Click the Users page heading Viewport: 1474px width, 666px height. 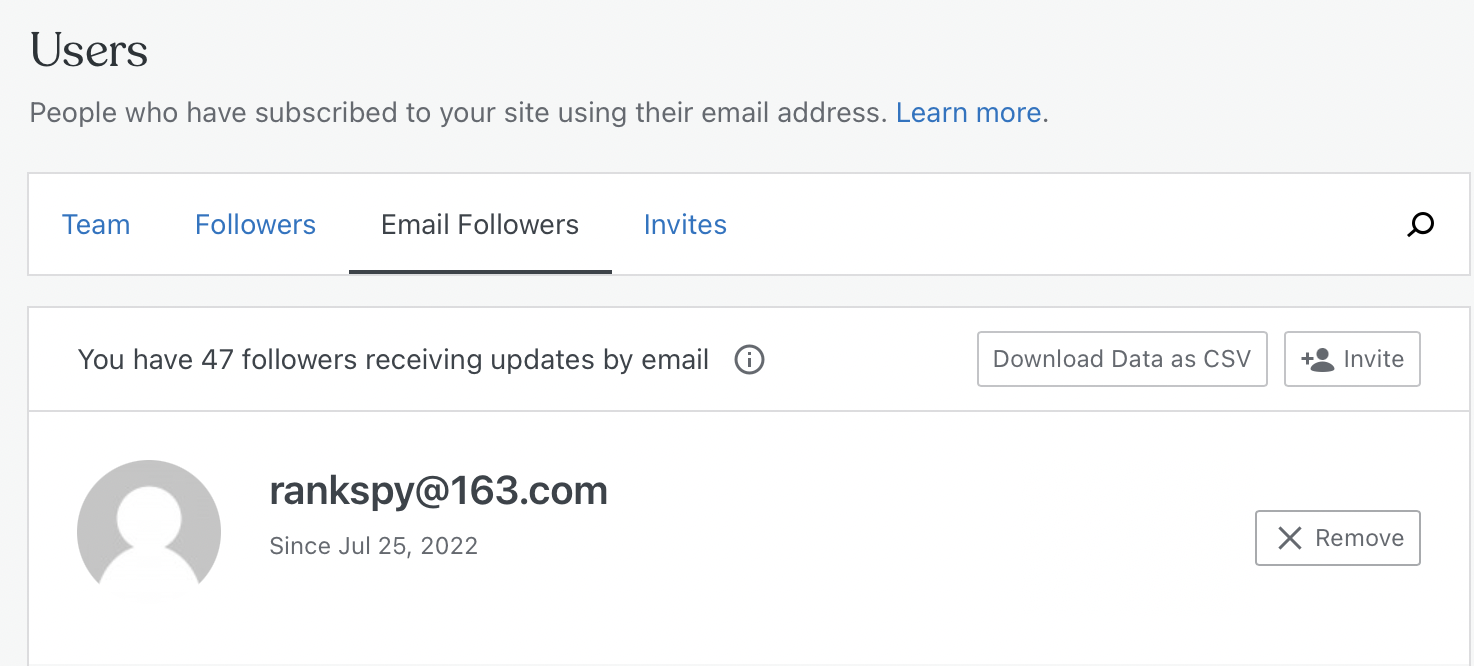89,50
